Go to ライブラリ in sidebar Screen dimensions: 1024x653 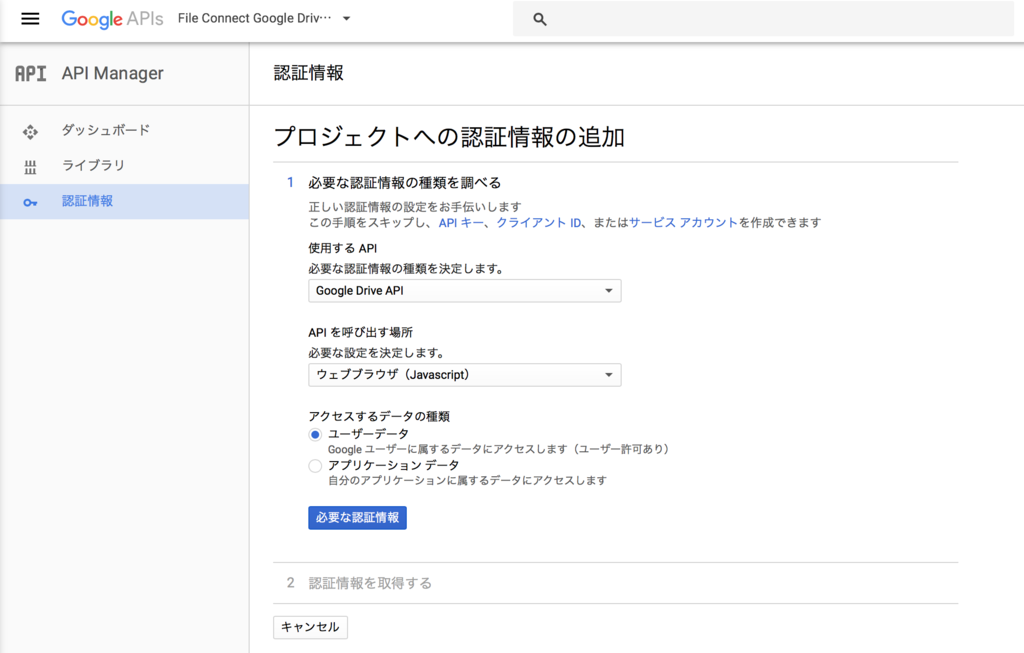click(124, 166)
